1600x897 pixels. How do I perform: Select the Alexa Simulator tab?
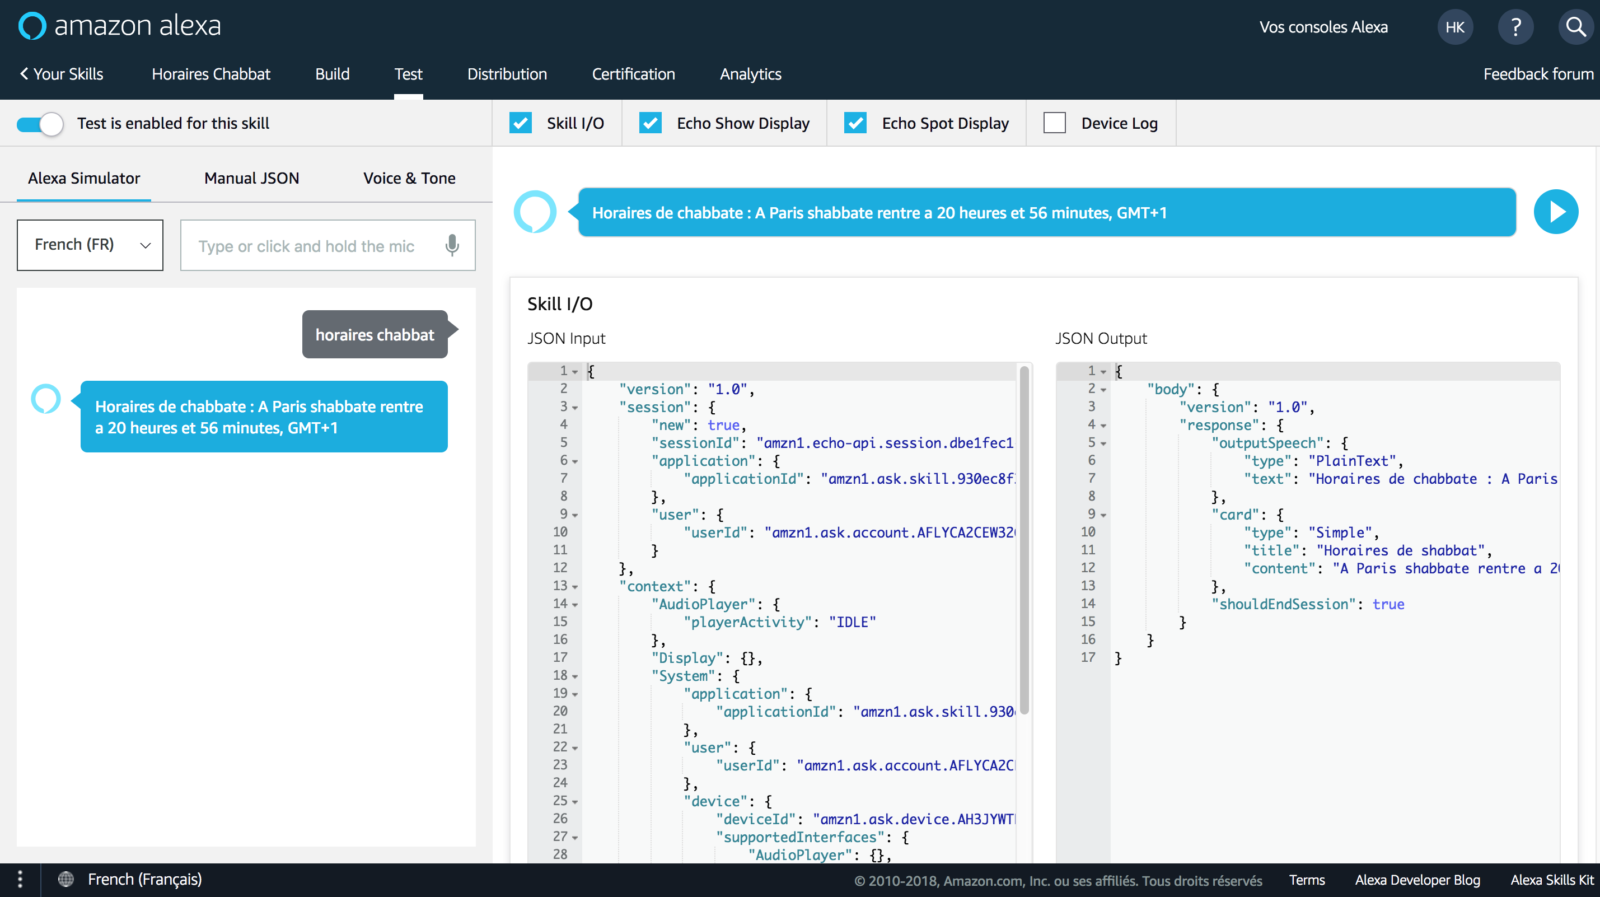pyautogui.click(x=84, y=178)
